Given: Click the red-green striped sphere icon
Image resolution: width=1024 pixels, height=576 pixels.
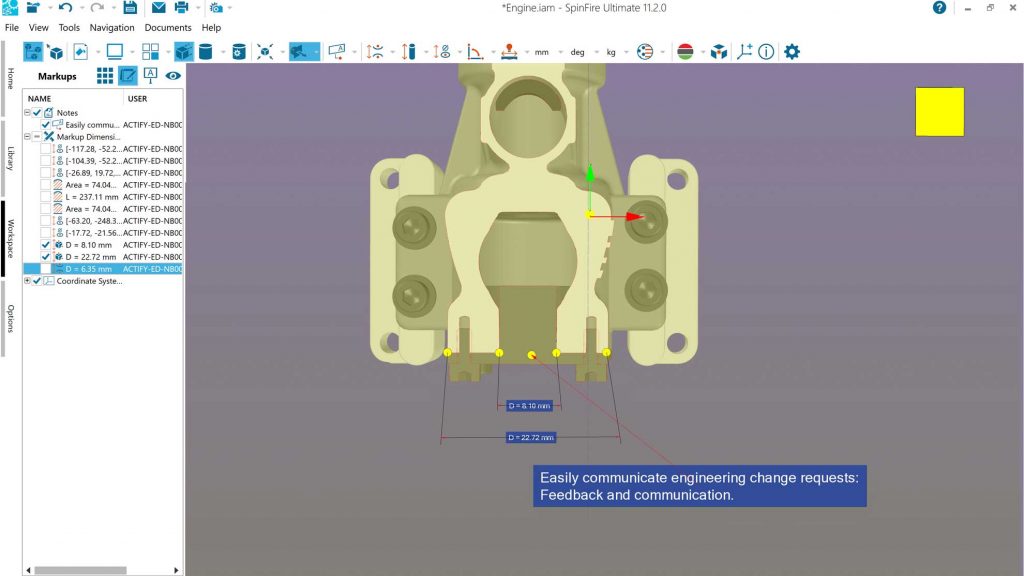Looking at the screenshot, I should (x=685, y=52).
